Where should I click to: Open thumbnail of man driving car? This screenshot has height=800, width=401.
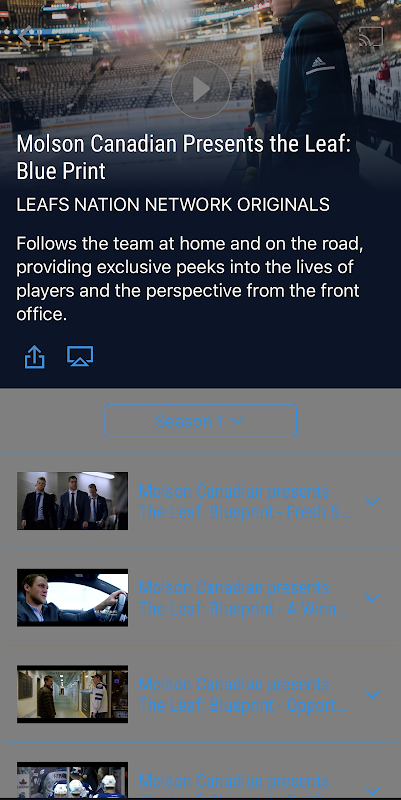point(72,597)
